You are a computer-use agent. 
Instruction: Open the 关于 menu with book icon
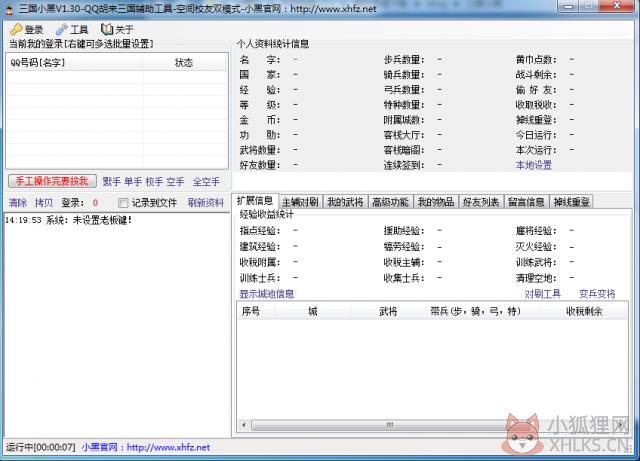click(117, 29)
